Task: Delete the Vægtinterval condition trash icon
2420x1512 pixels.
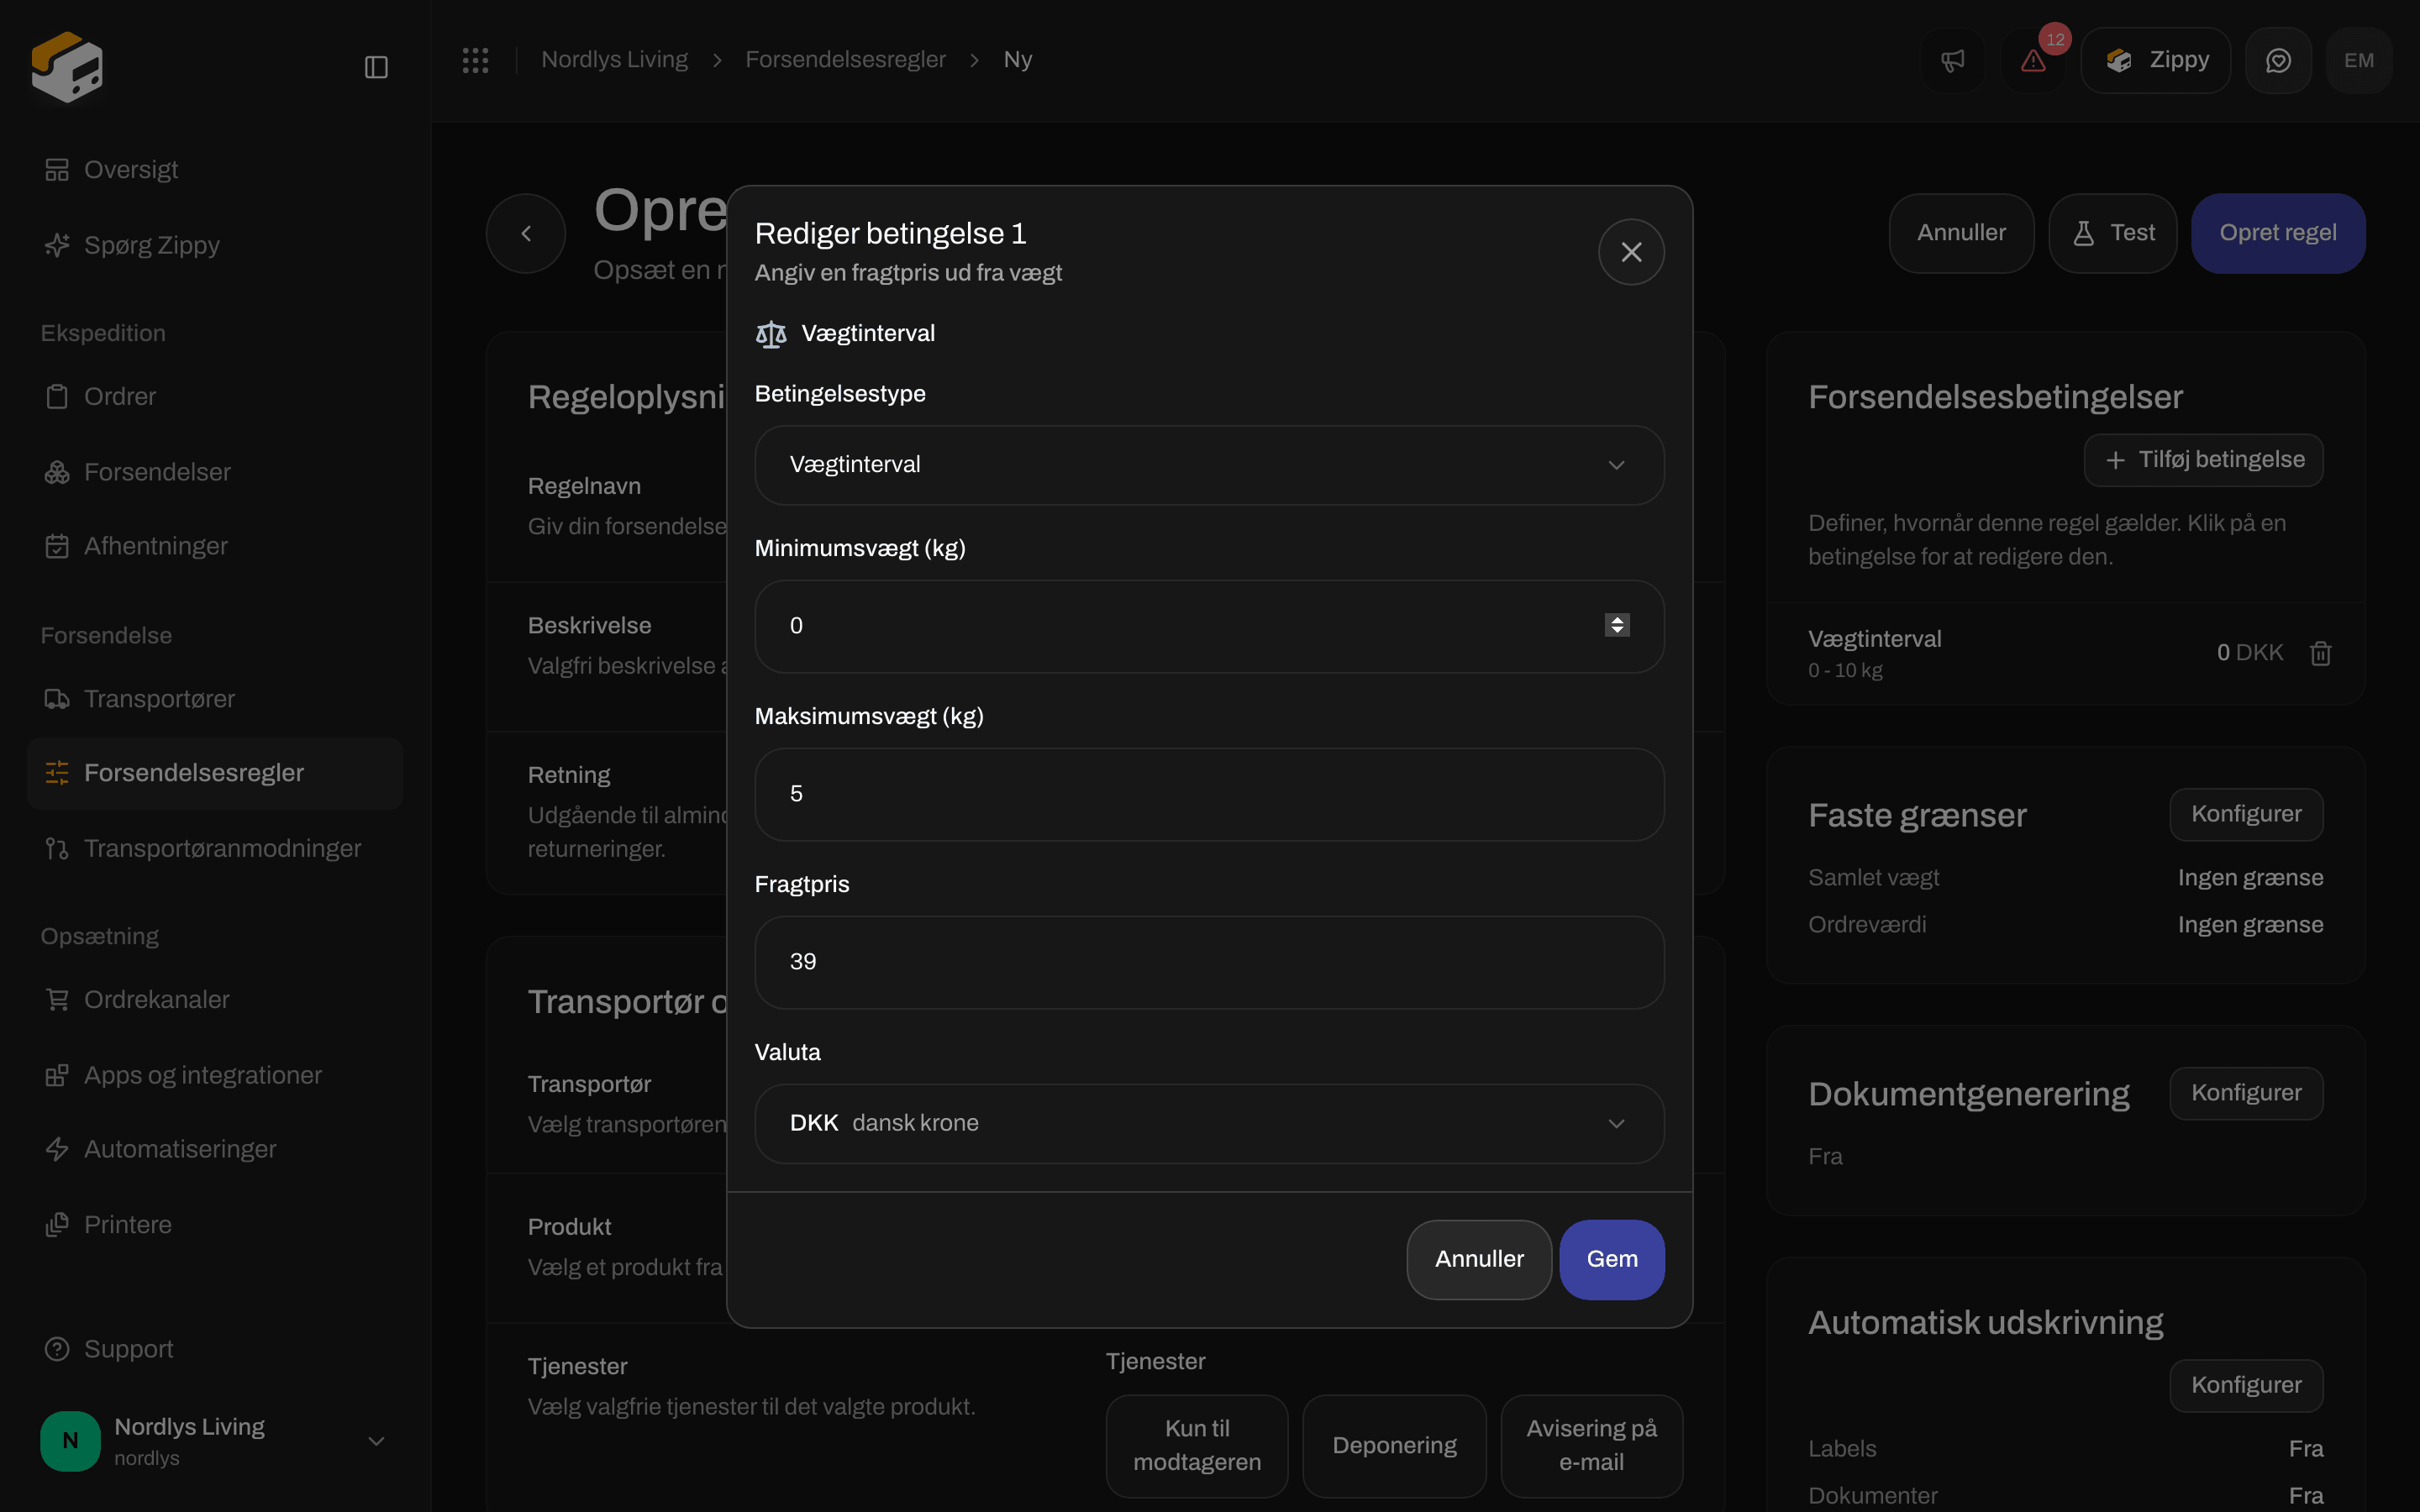Action: 2320,653
